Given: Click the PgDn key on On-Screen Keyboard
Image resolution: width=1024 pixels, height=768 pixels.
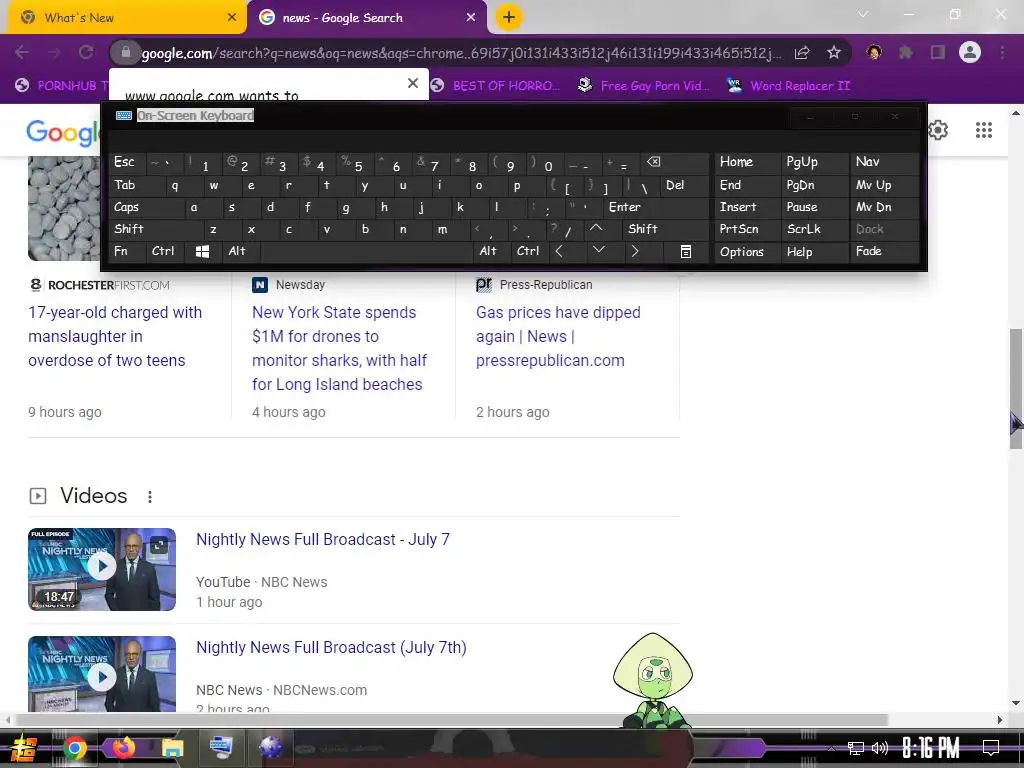Looking at the screenshot, I should click(x=814, y=185).
